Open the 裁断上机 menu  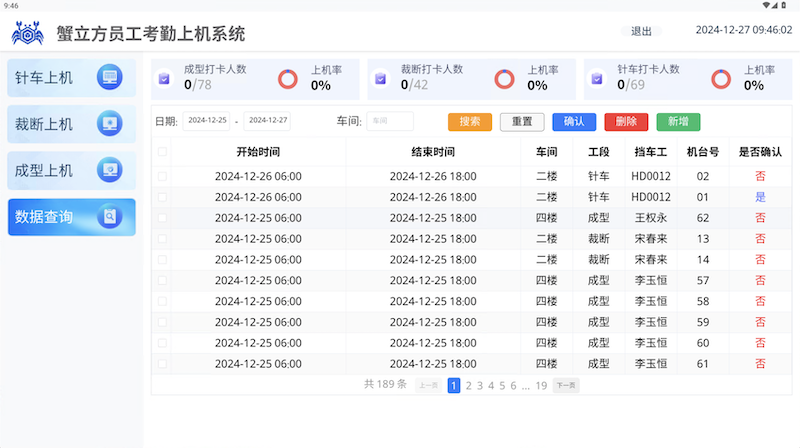click(71, 124)
